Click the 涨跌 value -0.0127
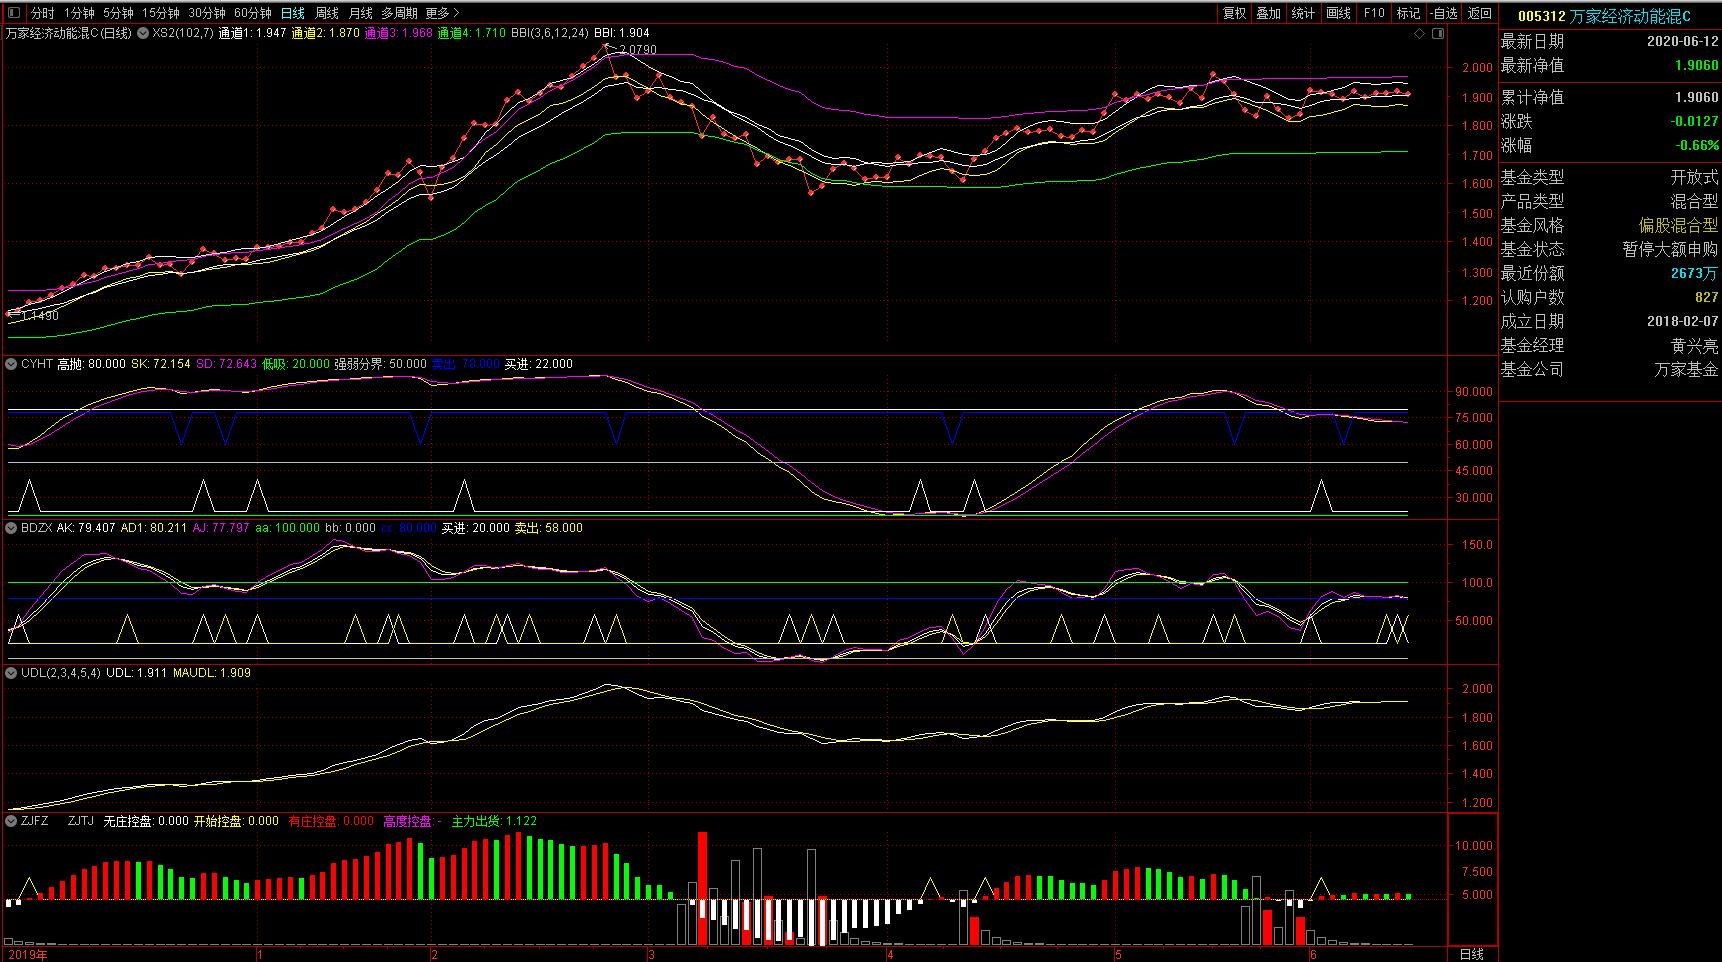 (x=1695, y=121)
